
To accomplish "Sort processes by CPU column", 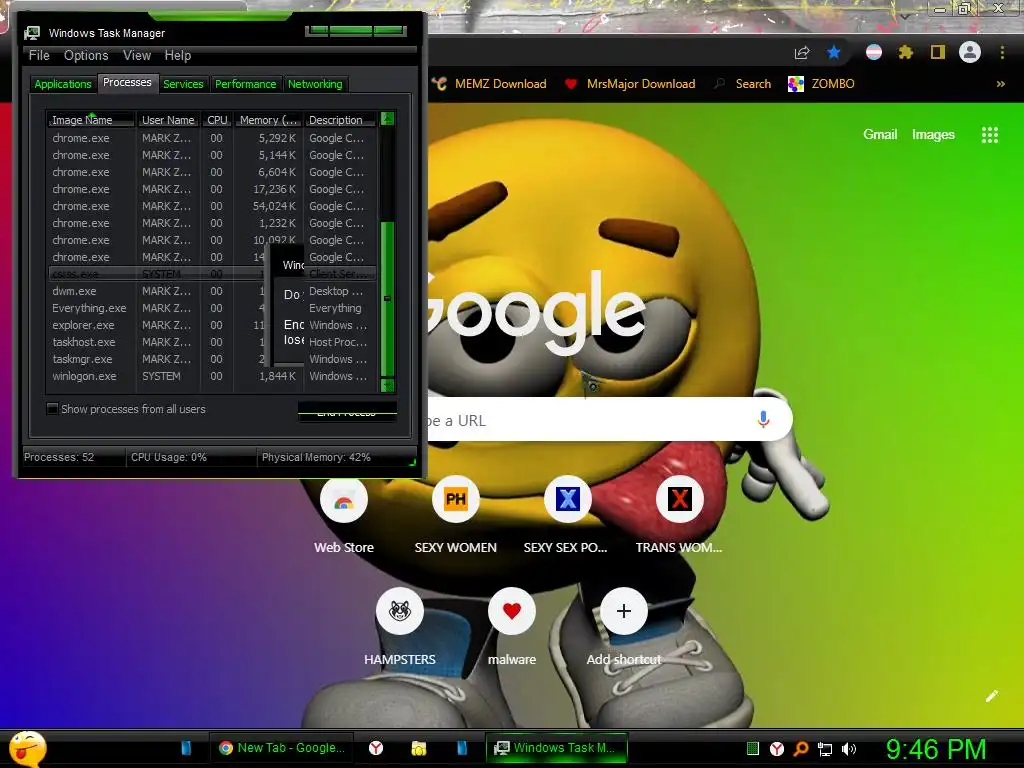I will click(217, 120).
